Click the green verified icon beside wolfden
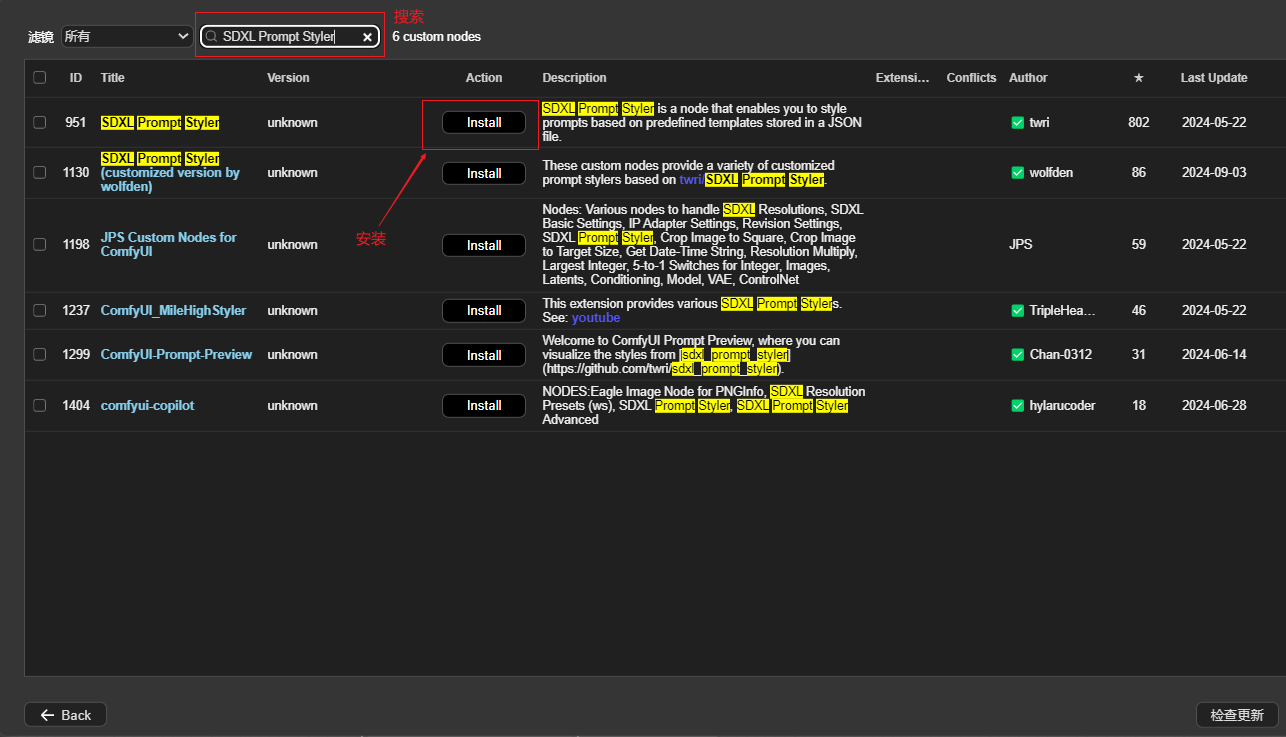Viewport: 1286px width, 737px height. [x=1018, y=172]
